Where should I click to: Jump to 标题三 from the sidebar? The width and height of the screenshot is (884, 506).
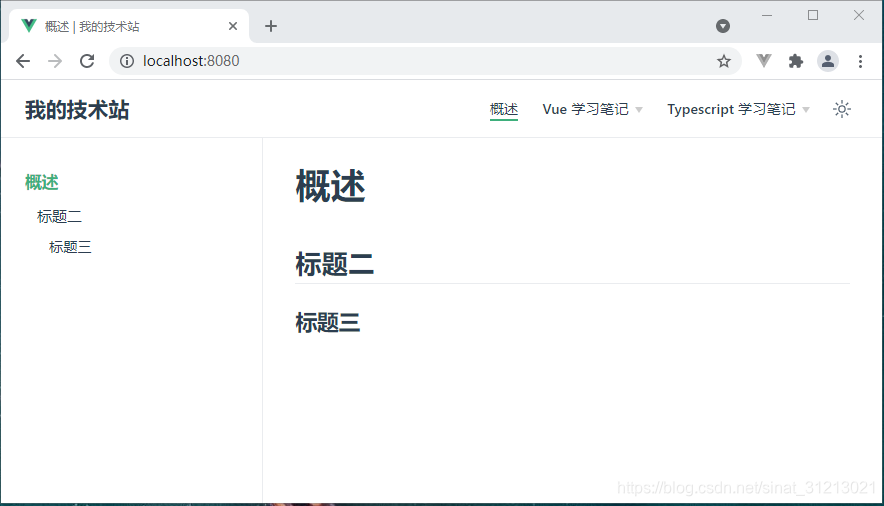(x=70, y=247)
